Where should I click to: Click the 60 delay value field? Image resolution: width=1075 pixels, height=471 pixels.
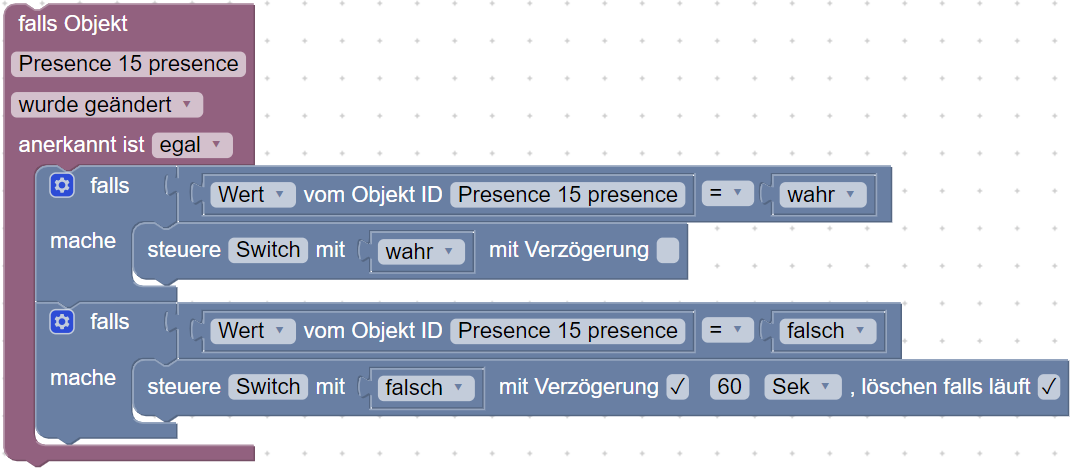pyautogui.click(x=729, y=387)
